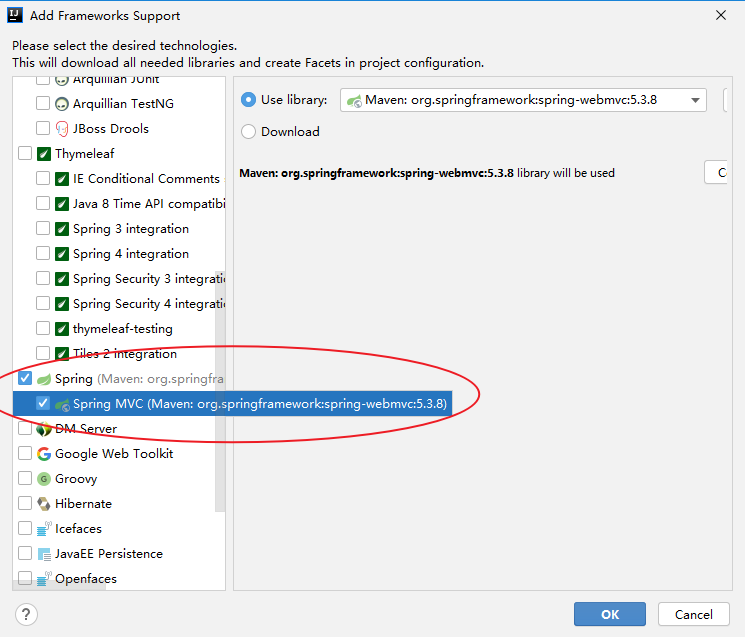
Task: Click the DM Server icon
Action: (x=44, y=429)
